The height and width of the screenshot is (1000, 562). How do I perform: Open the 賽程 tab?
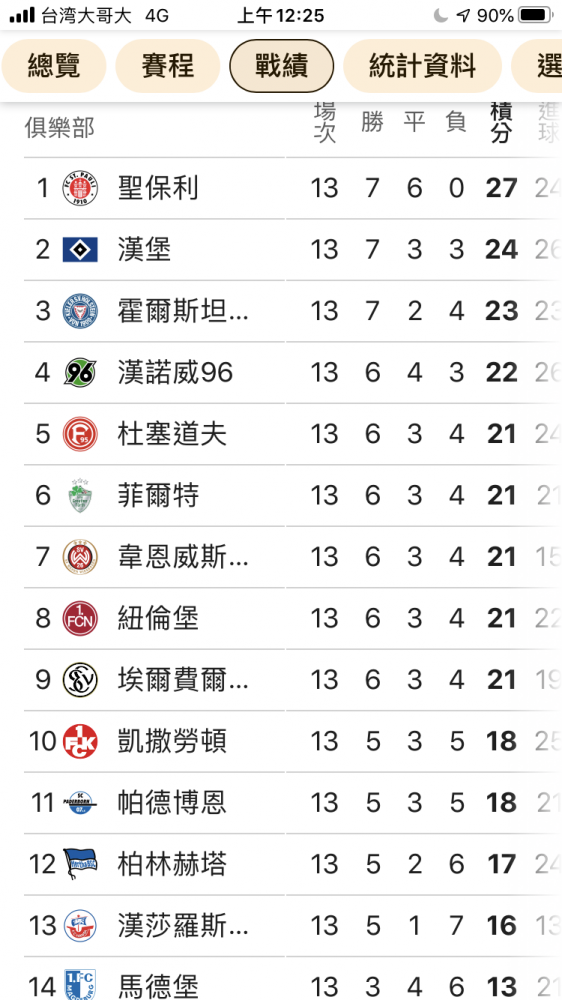(167, 66)
